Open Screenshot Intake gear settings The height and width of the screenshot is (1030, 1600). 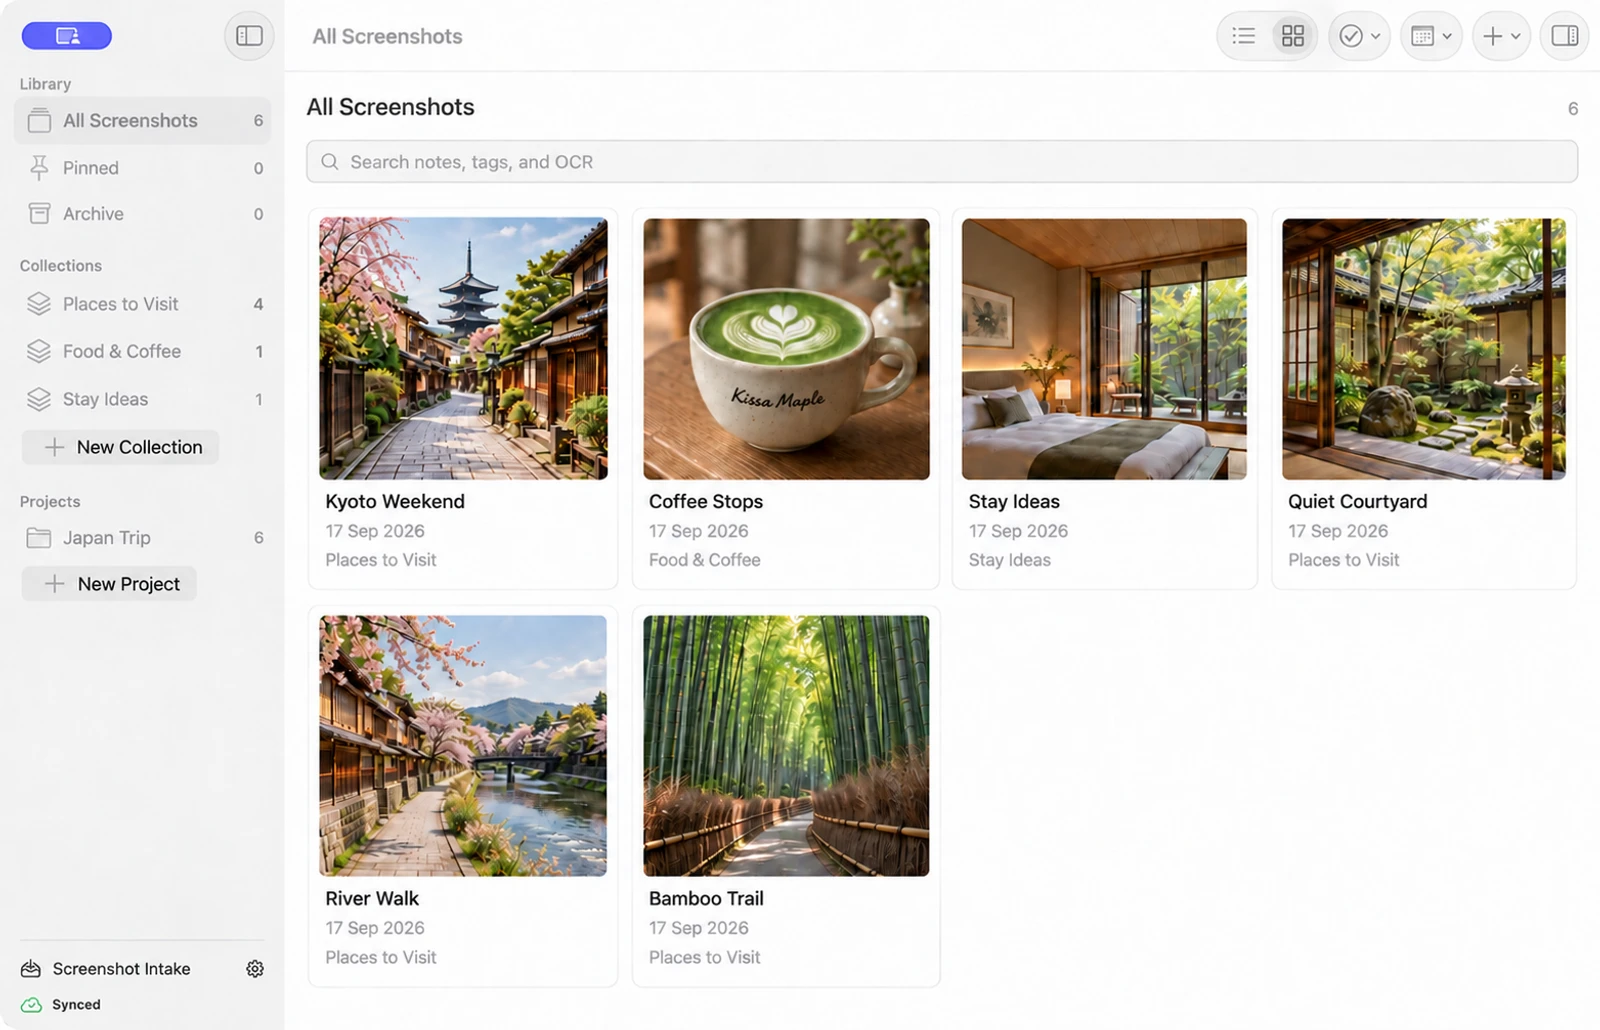[x=255, y=968]
